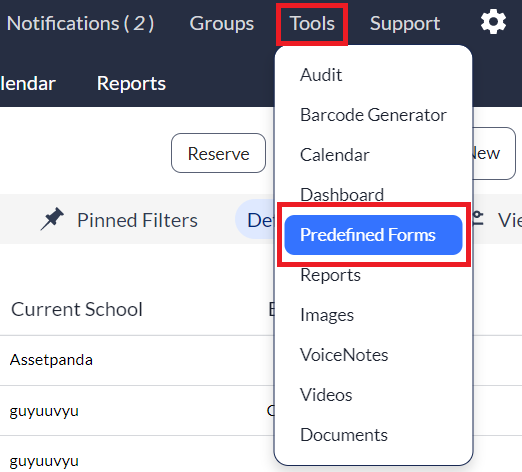Image resolution: width=522 pixels, height=472 pixels.
Task: Select Calendar in the Tools dropdown
Action: point(335,155)
